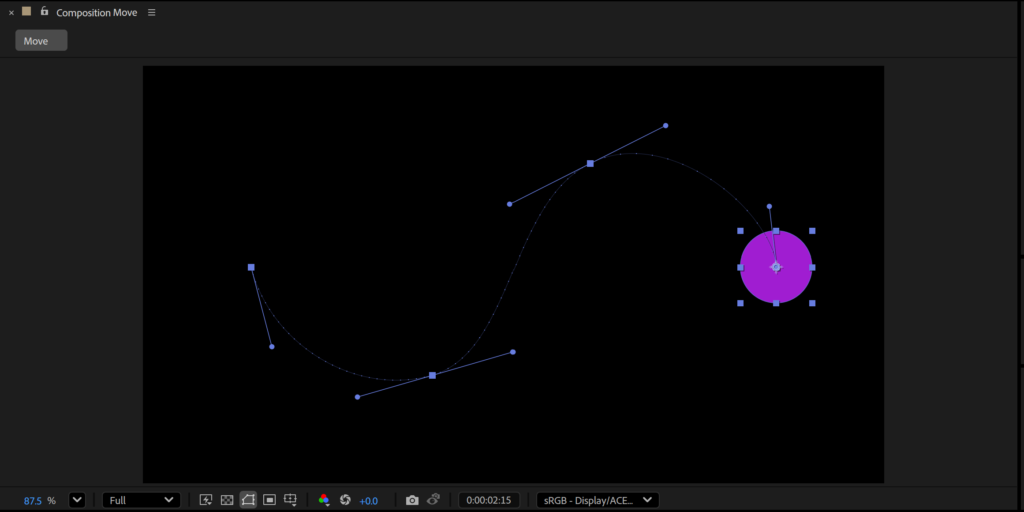
Task: Click the current time 0:00:02:15
Action: (x=489, y=500)
